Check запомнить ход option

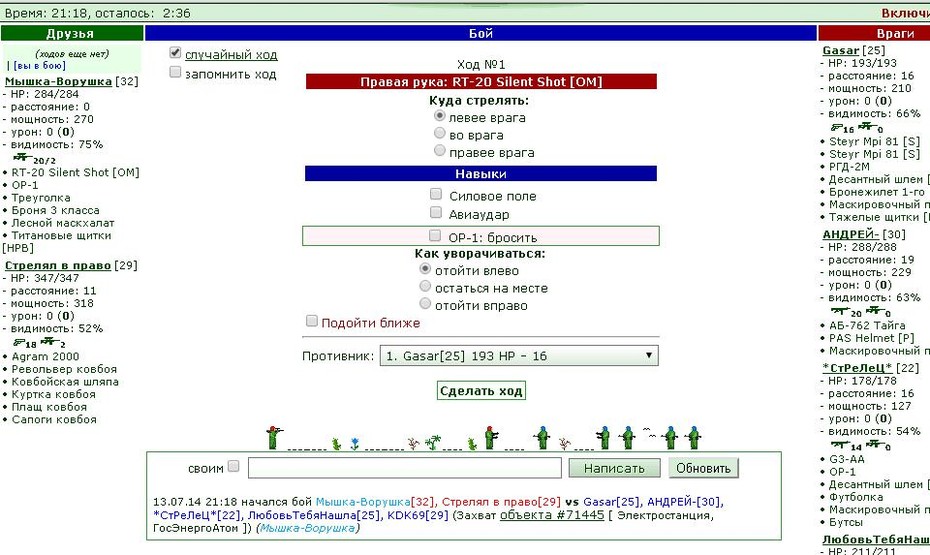(175, 72)
